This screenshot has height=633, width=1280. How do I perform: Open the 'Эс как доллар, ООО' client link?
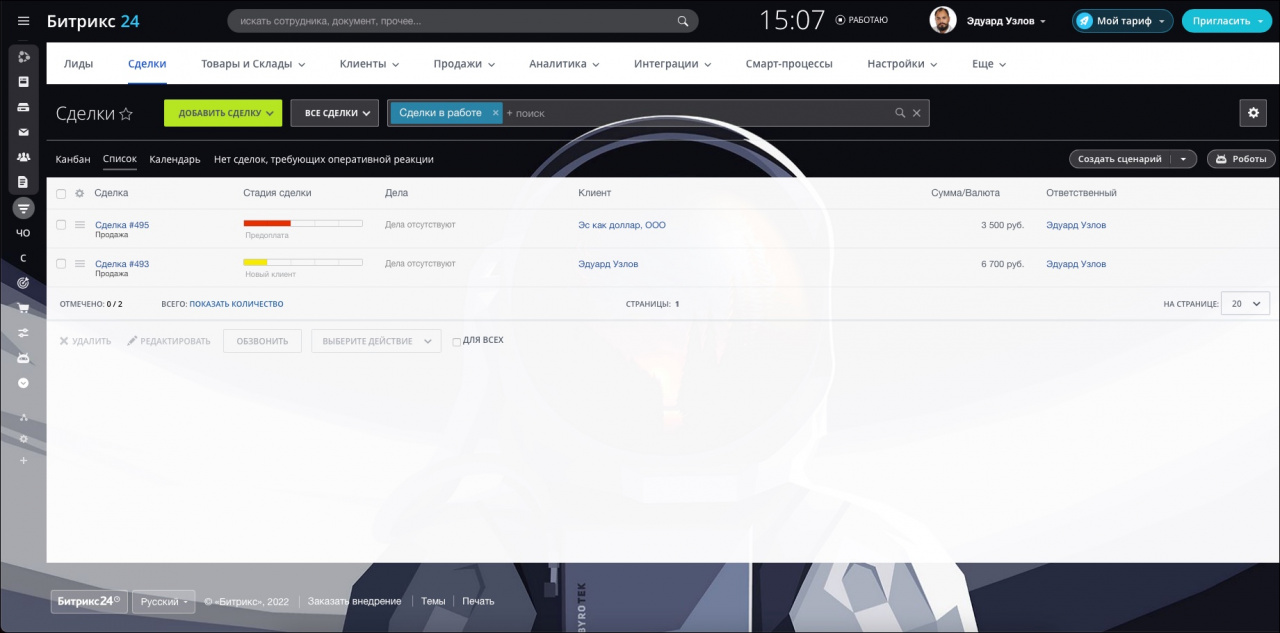tap(621, 225)
